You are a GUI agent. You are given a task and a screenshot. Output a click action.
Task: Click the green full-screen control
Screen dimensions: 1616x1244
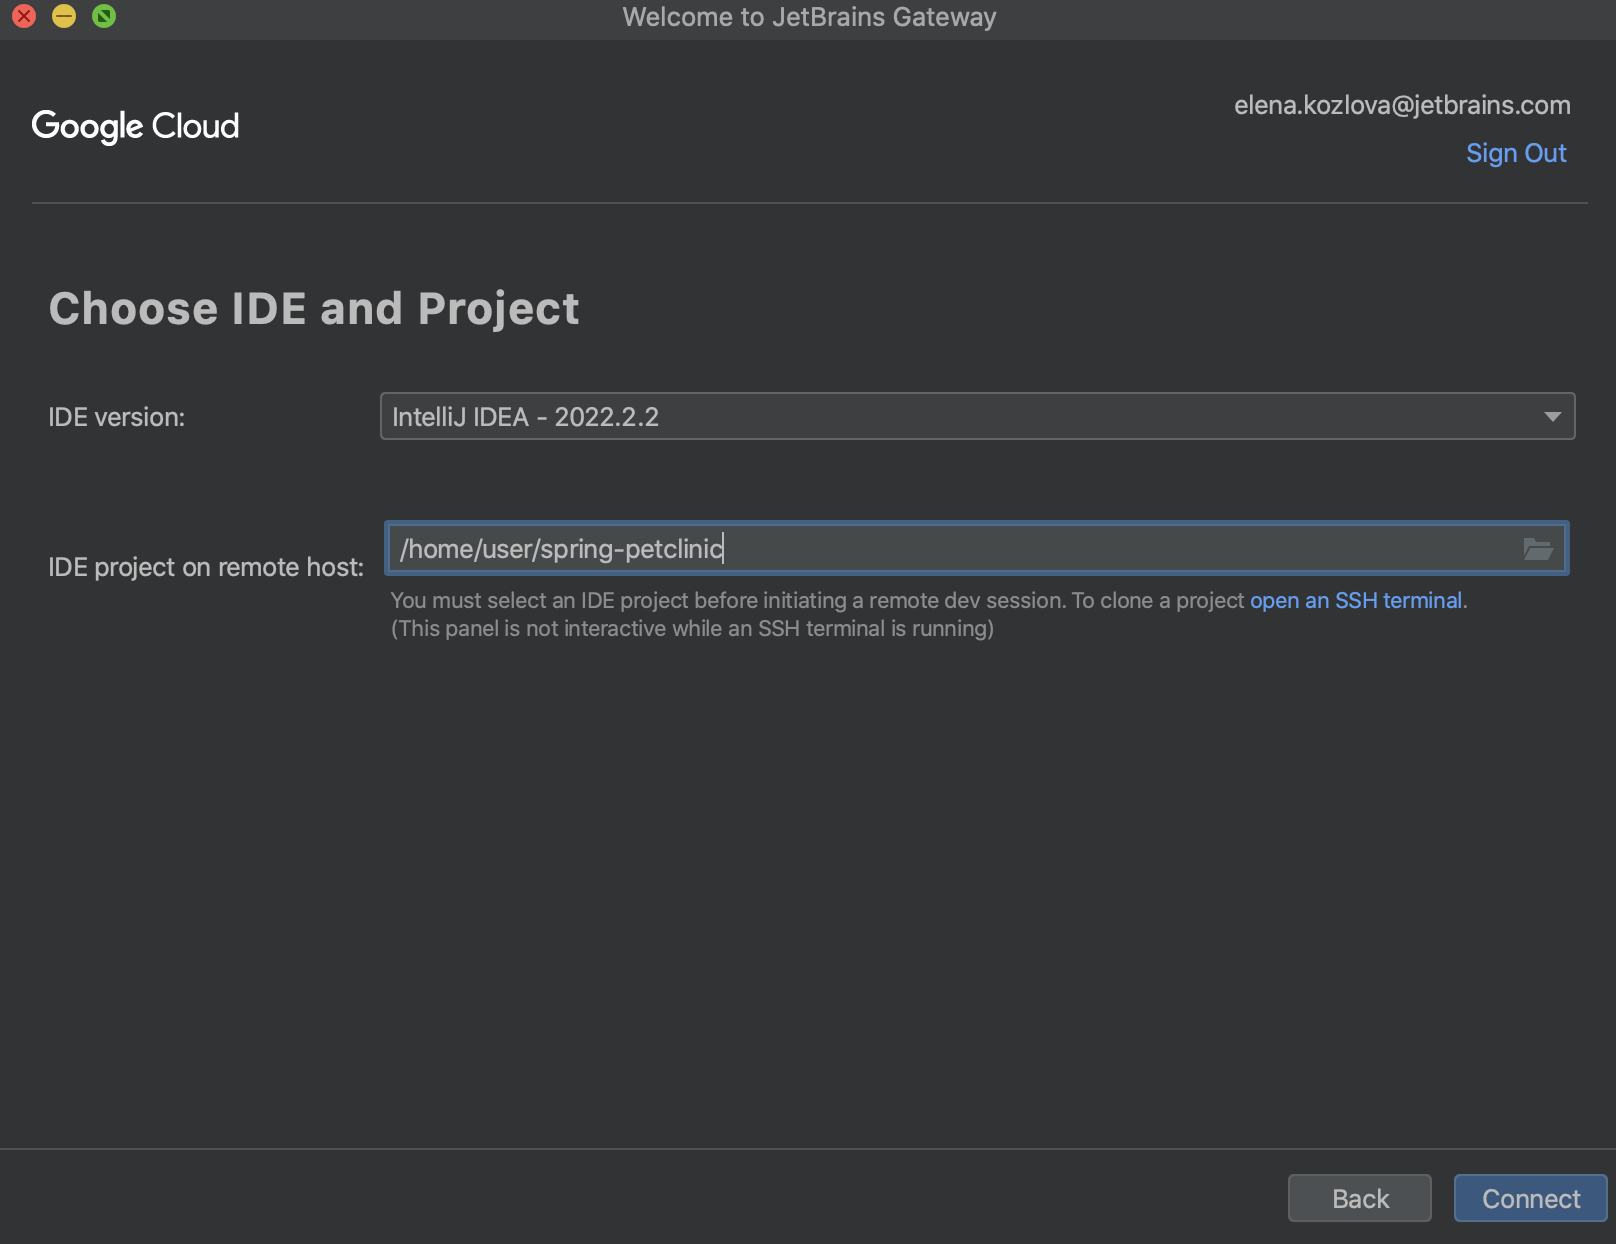click(x=101, y=16)
